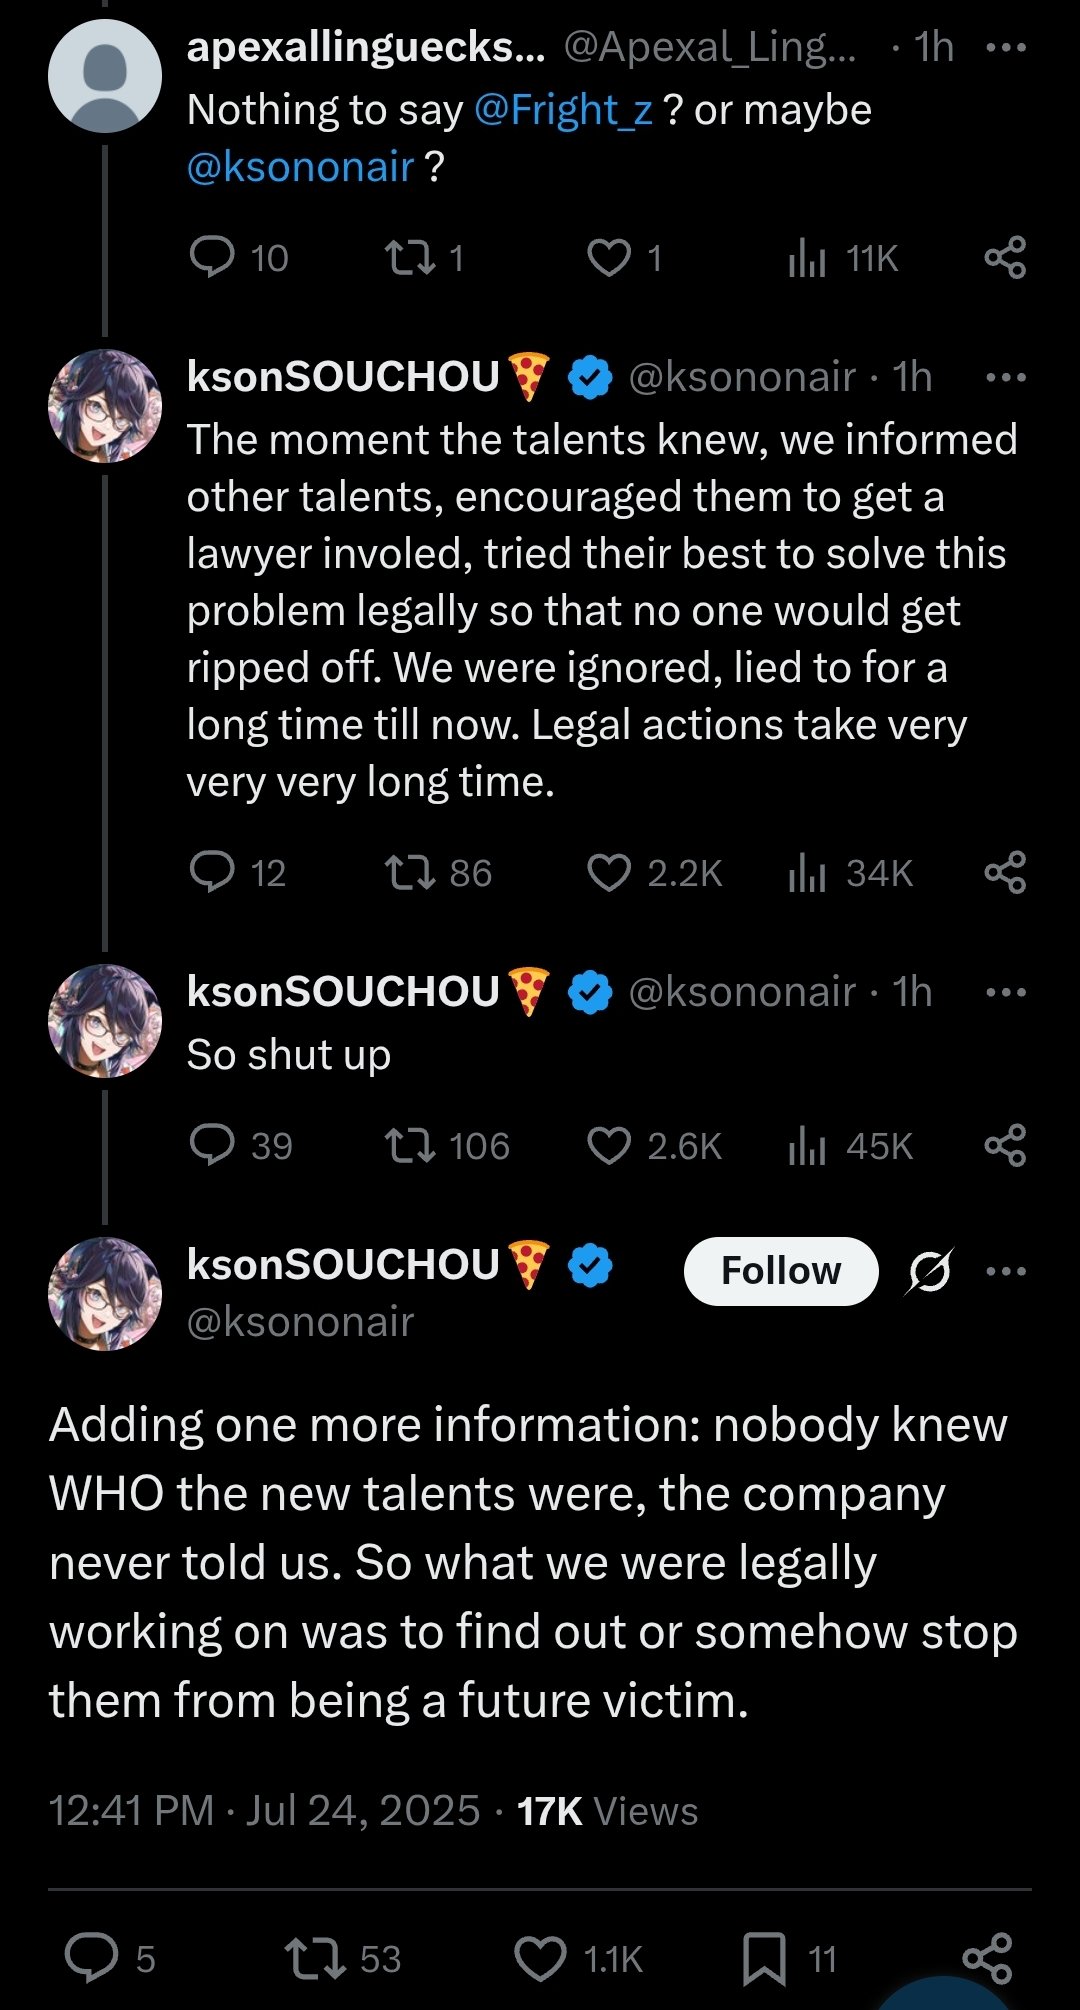
Task: Open more options on "So shut up" tweet
Action: point(1005,992)
